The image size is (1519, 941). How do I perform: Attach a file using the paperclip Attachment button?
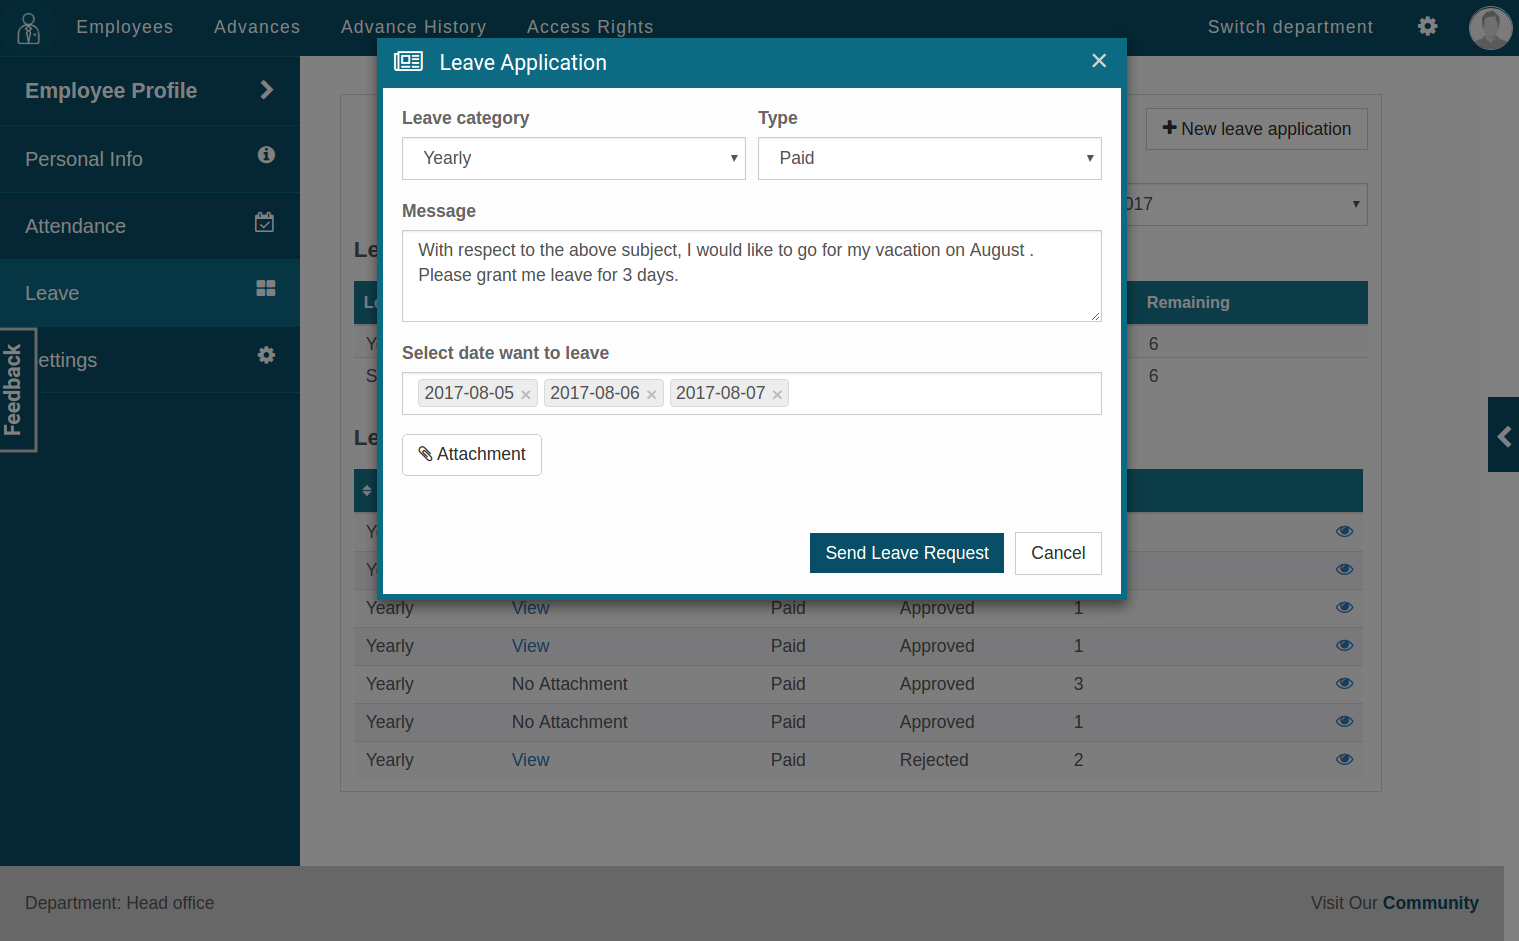(471, 454)
